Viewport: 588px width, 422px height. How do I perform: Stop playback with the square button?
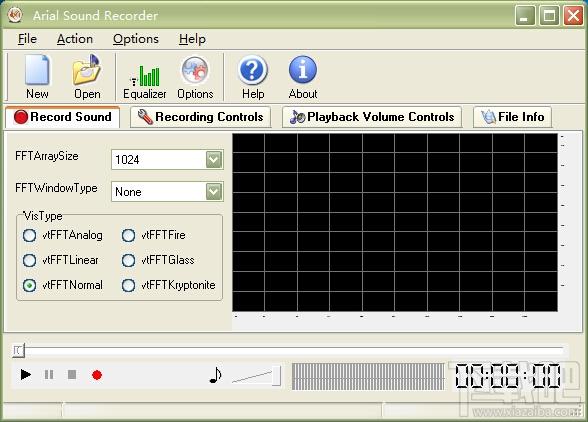click(x=72, y=374)
